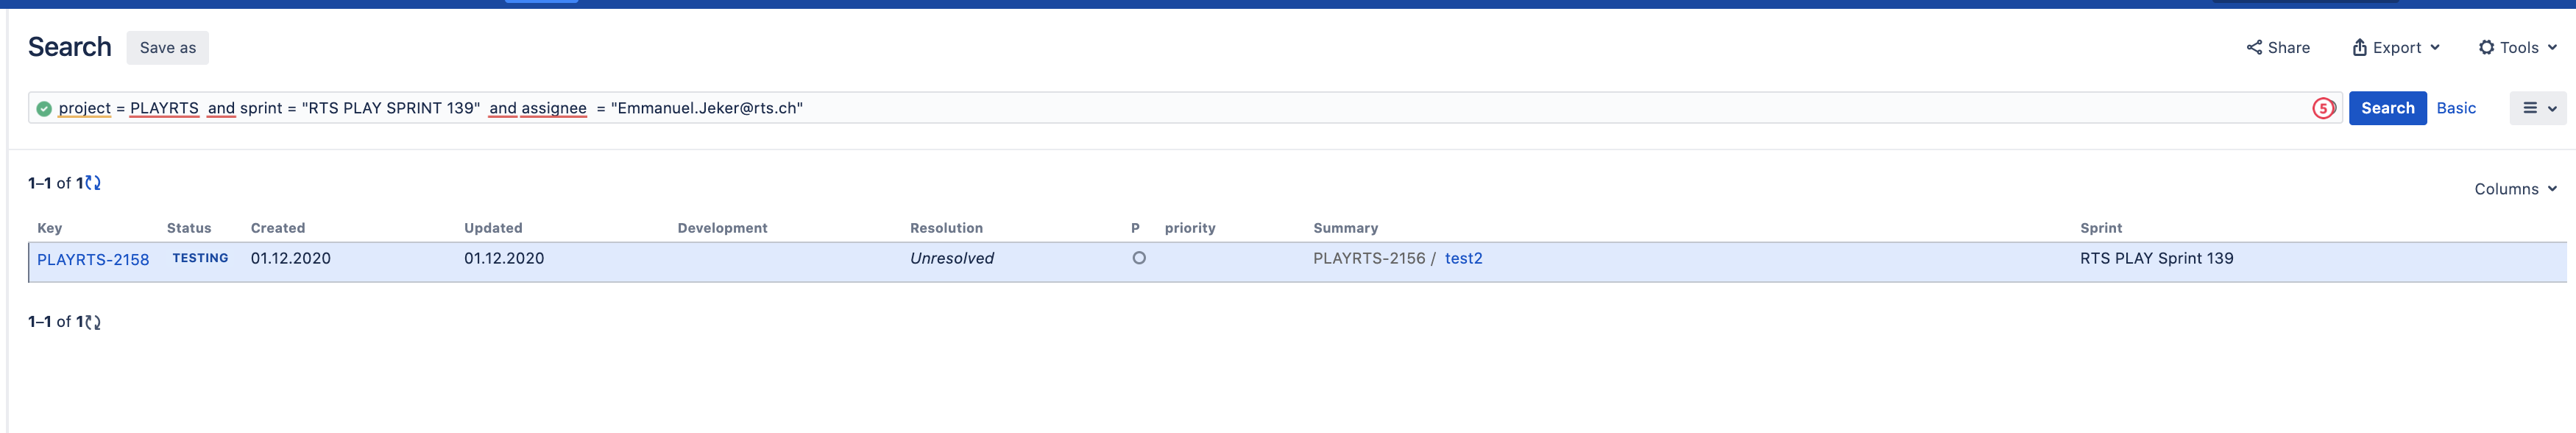Sort by Status column header

189,228
